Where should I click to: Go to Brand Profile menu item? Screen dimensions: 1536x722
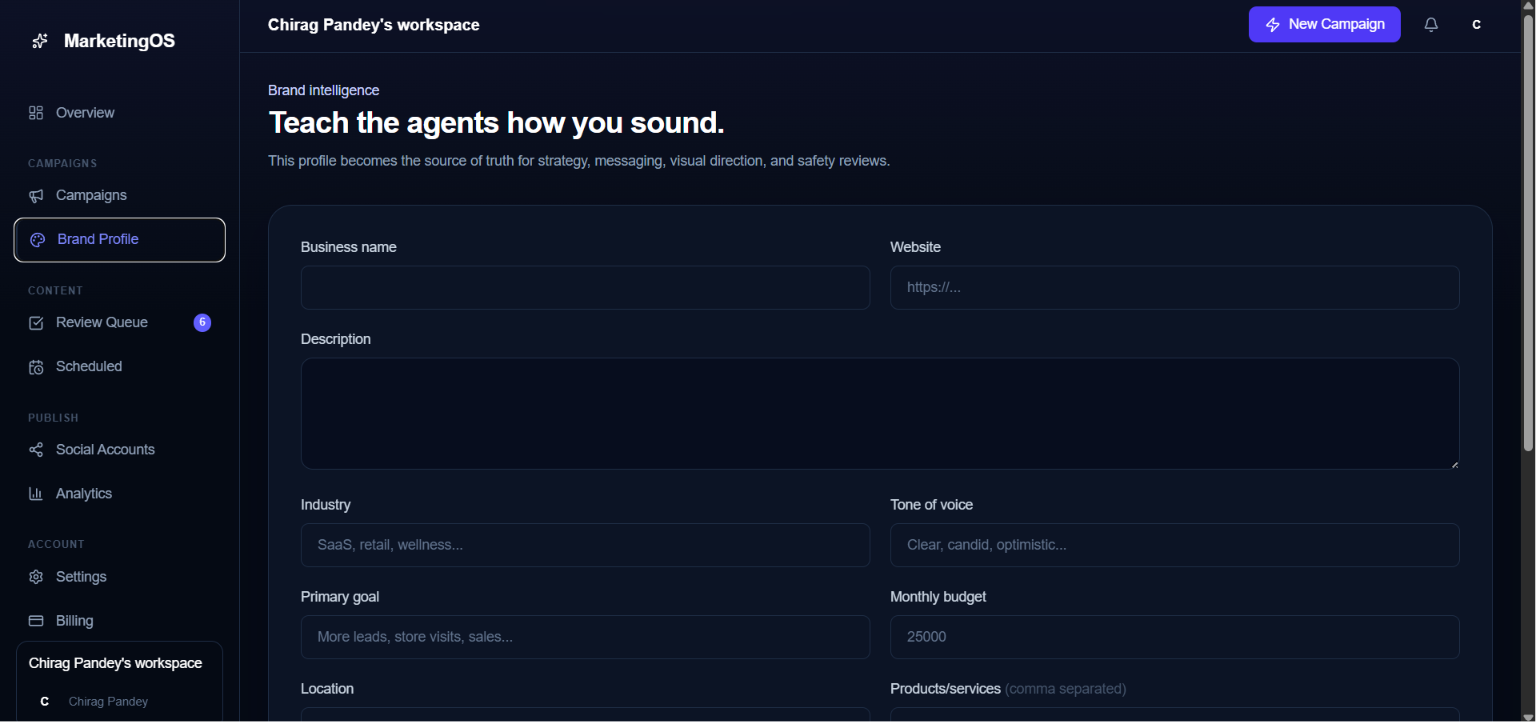(120, 240)
